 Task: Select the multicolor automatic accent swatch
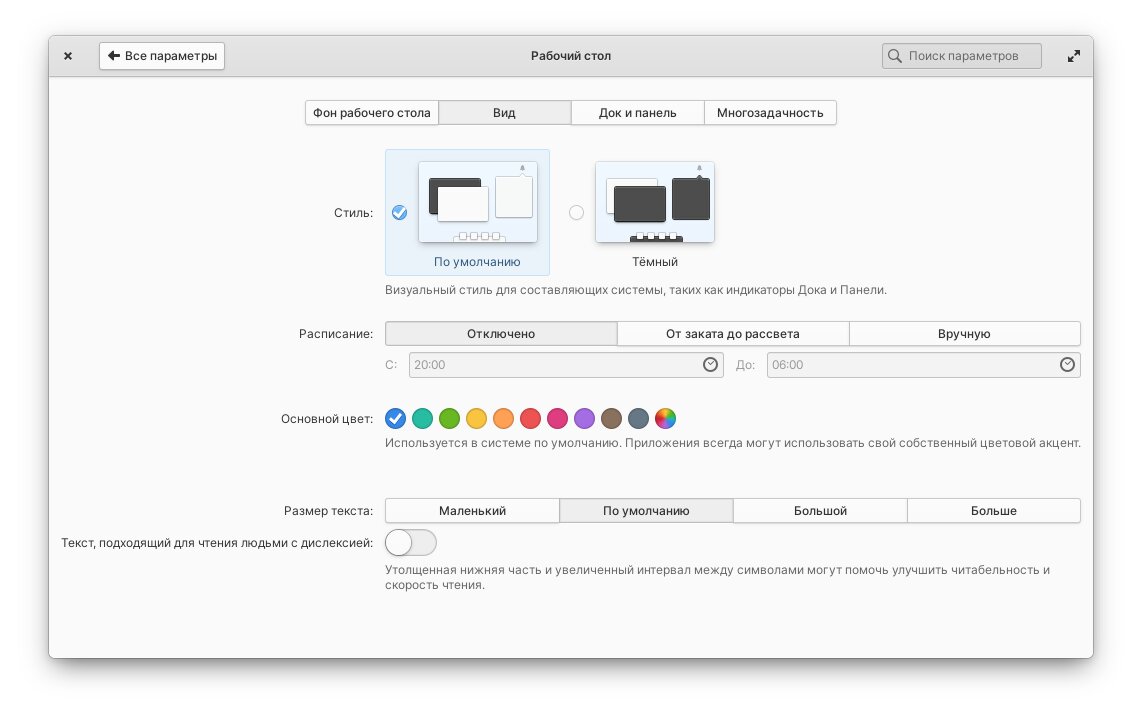666,418
